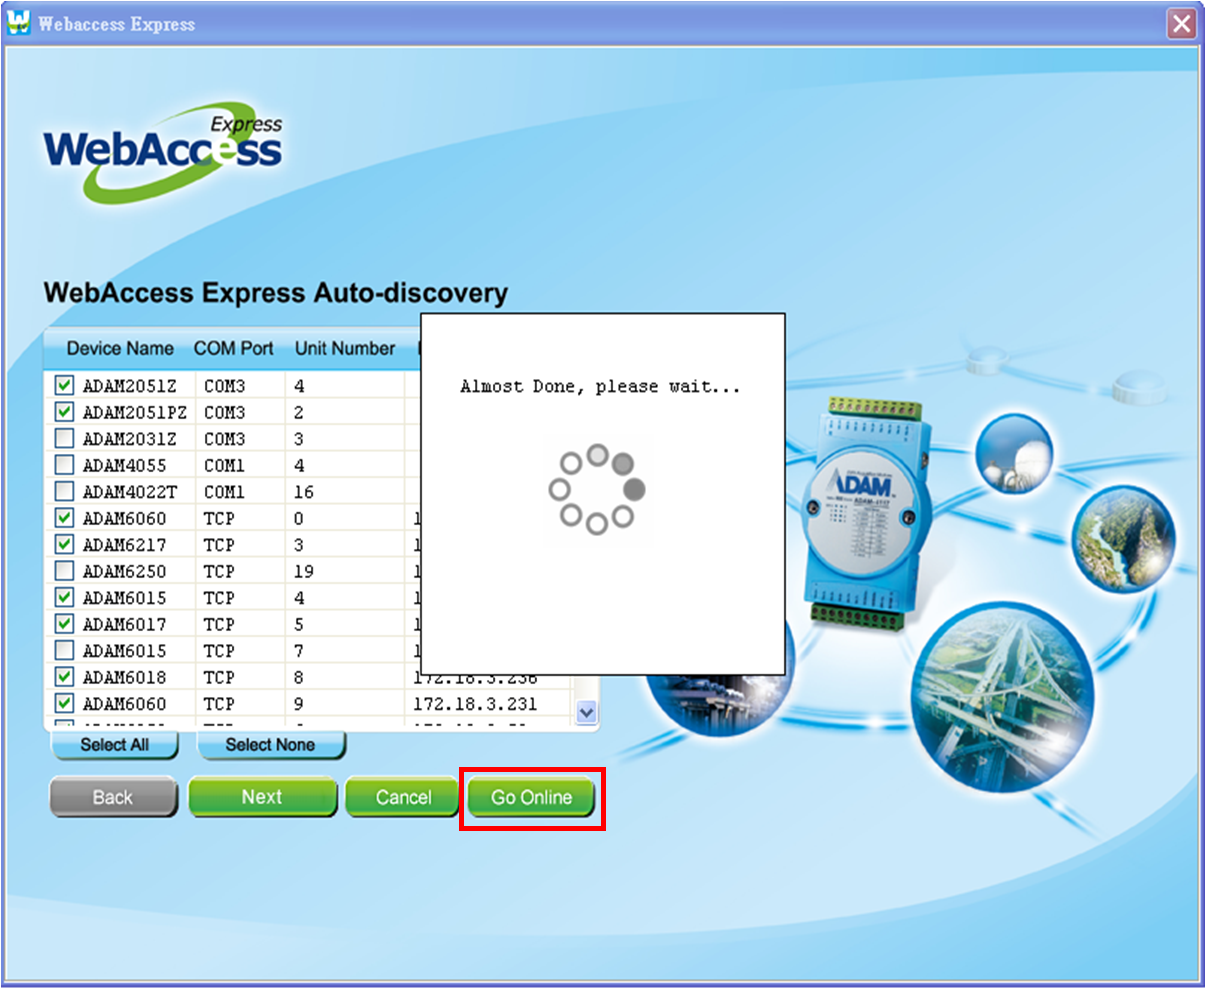Click COM1 port of ADAM4055 row
1206x990 pixels.
point(224,465)
